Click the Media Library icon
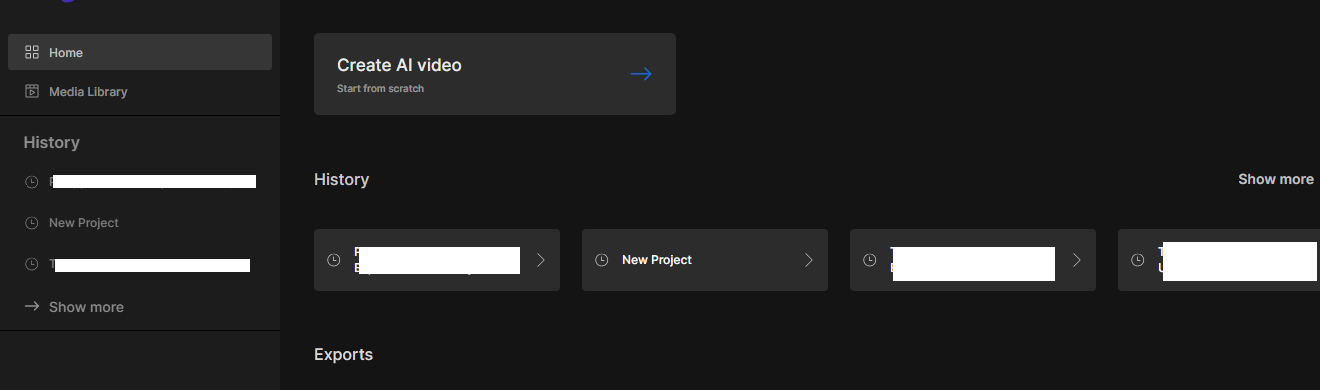 coord(32,91)
